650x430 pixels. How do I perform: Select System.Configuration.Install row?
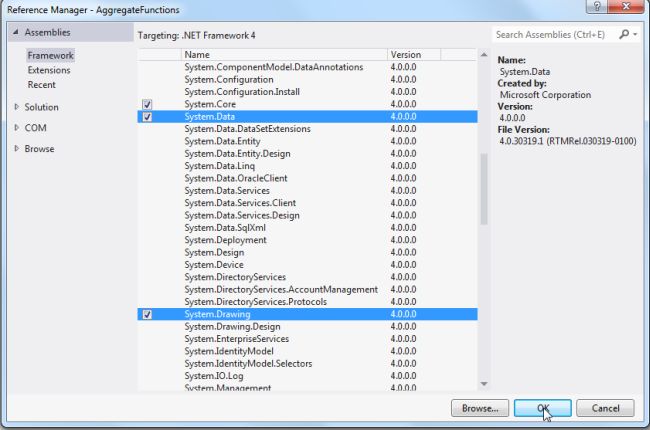point(307,92)
